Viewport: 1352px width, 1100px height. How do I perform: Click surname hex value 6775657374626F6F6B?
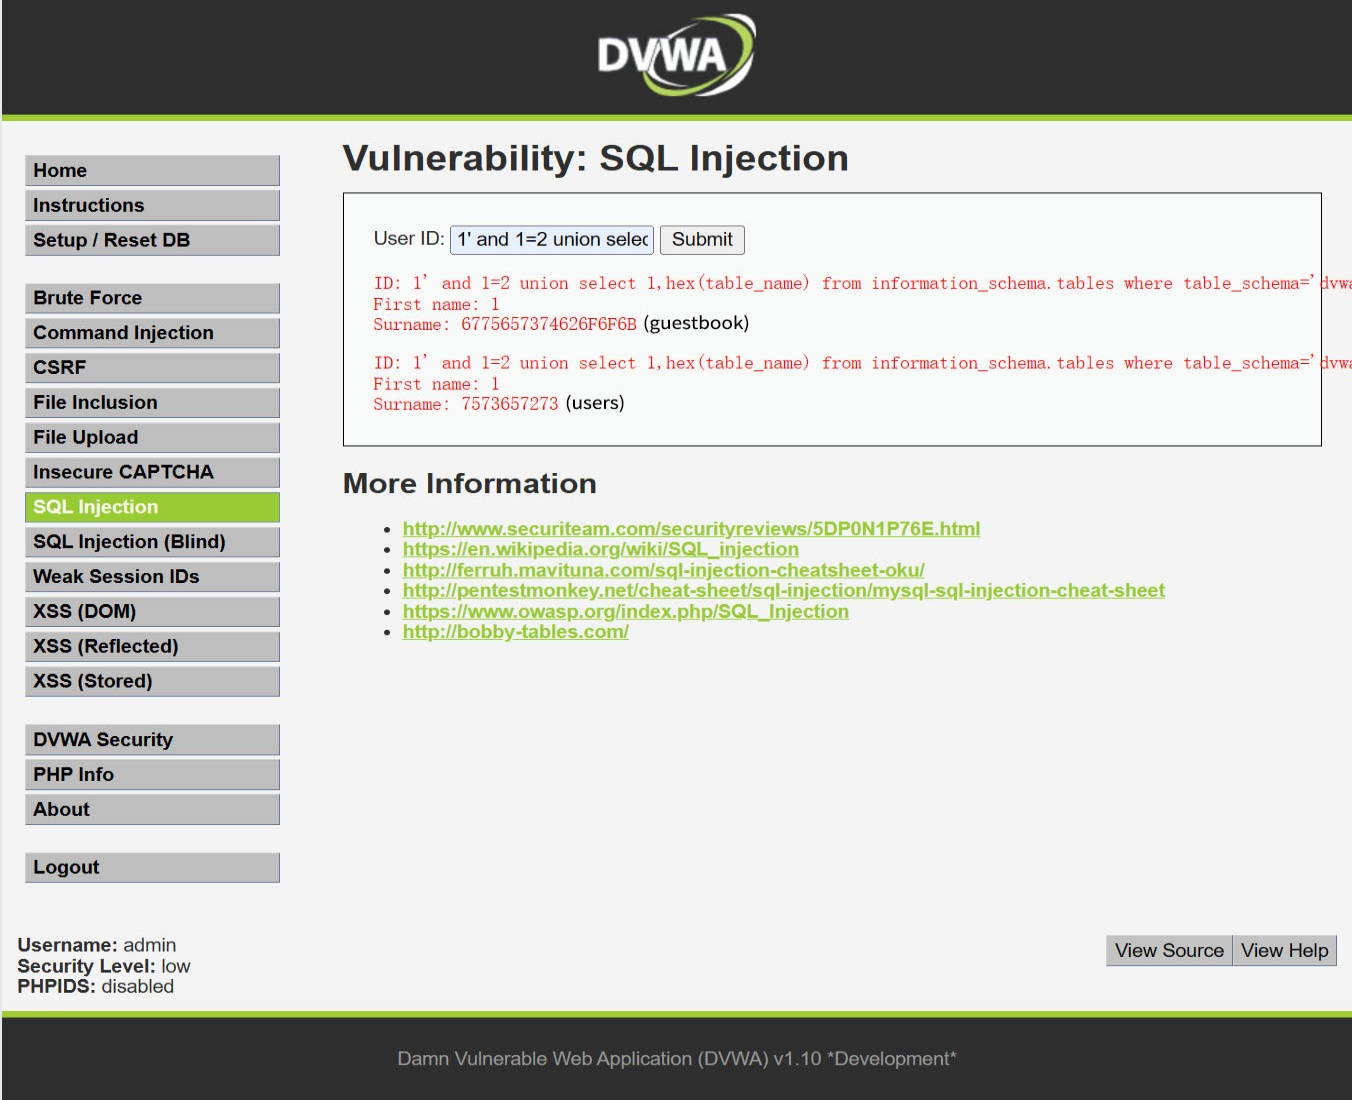click(x=549, y=324)
